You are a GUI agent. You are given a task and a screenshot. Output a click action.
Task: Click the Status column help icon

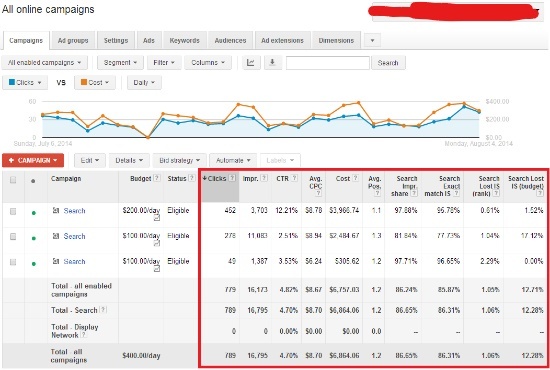pos(192,178)
